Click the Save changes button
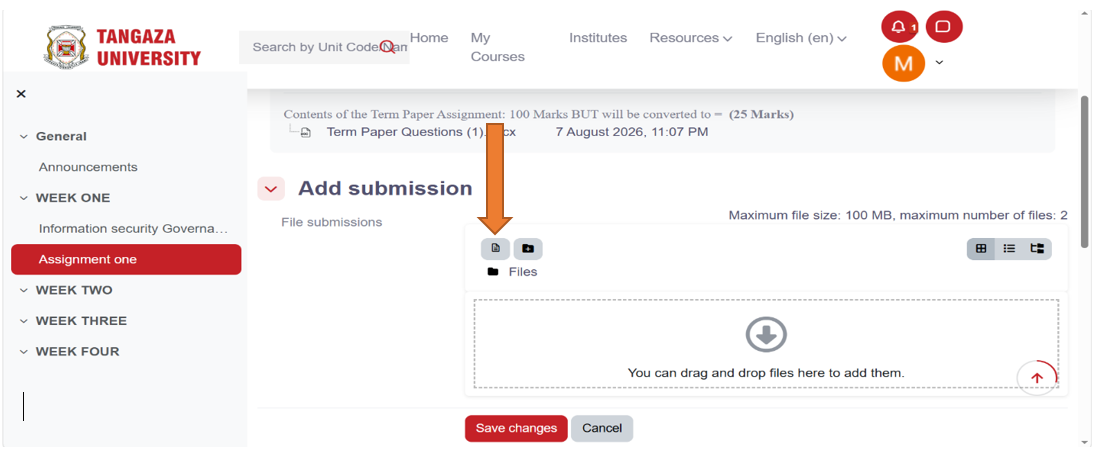This screenshot has width=1093, height=452. click(x=517, y=428)
